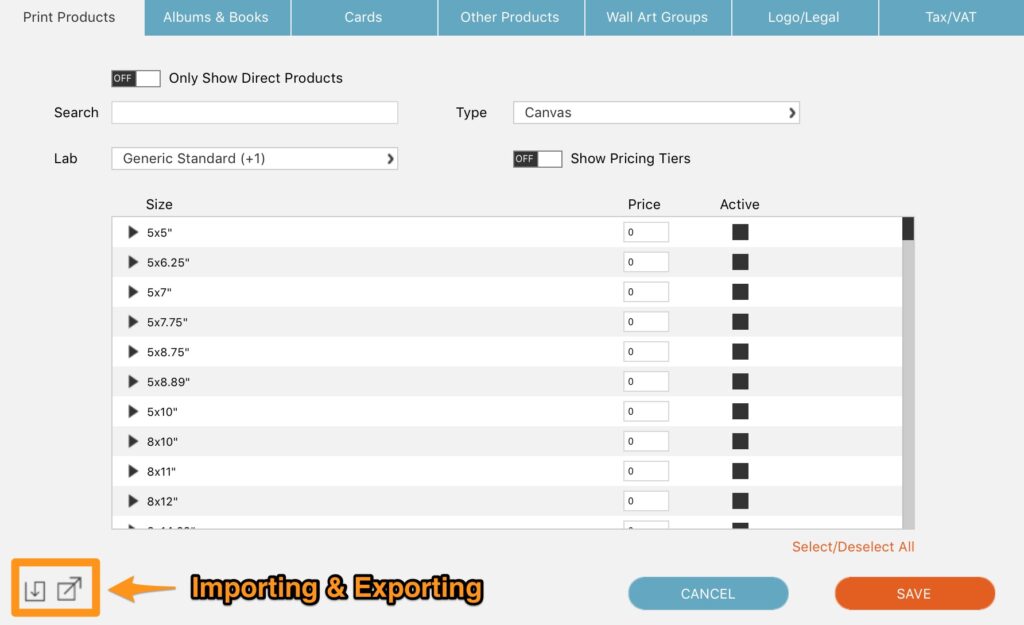1024x625 pixels.
Task: Select the 8x11" size label
Action: [x=161, y=472]
